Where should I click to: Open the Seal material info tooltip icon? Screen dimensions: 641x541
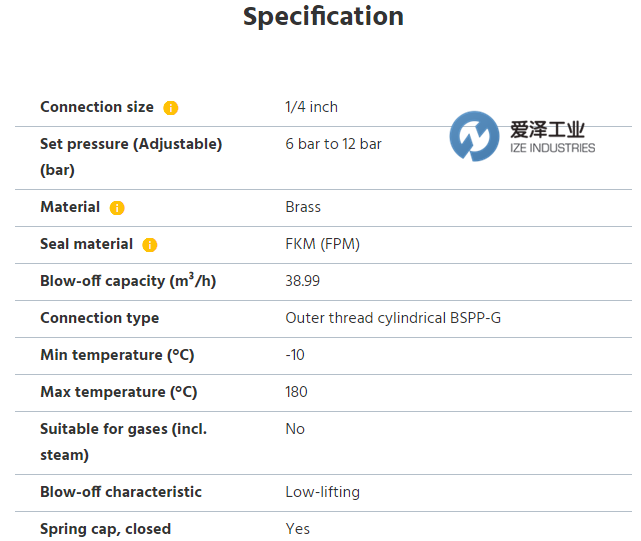pos(150,245)
